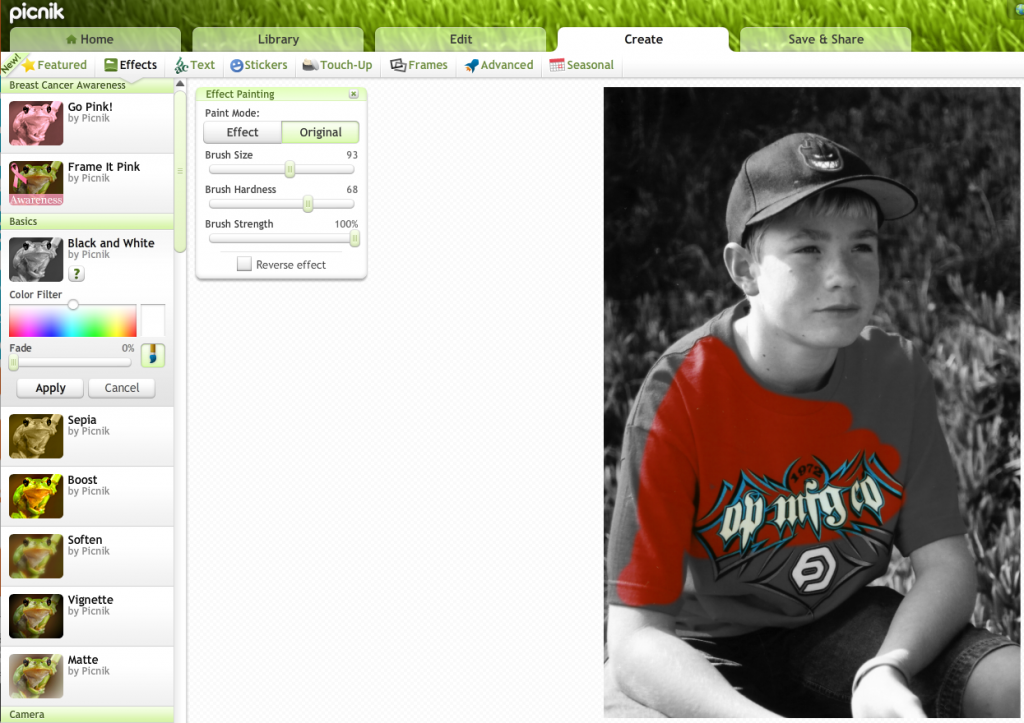The image size is (1024, 723).
Task: Select the Boost effect
Action: [87, 496]
